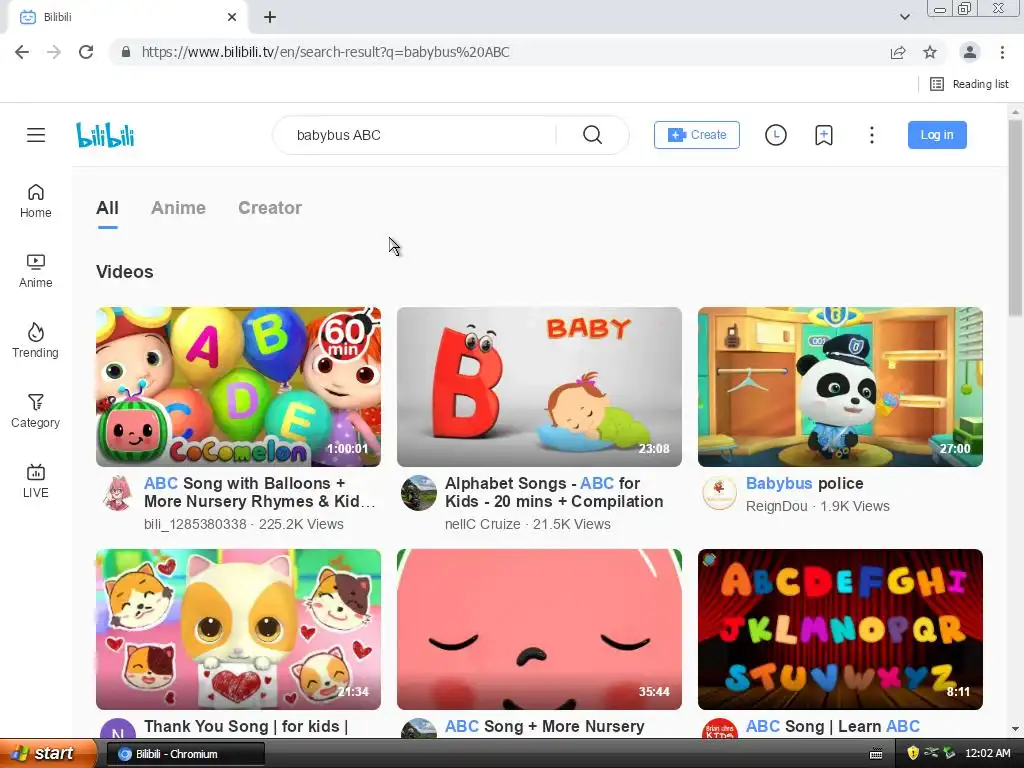Open LIVE in the sidebar
The image size is (1024, 768).
point(35,481)
